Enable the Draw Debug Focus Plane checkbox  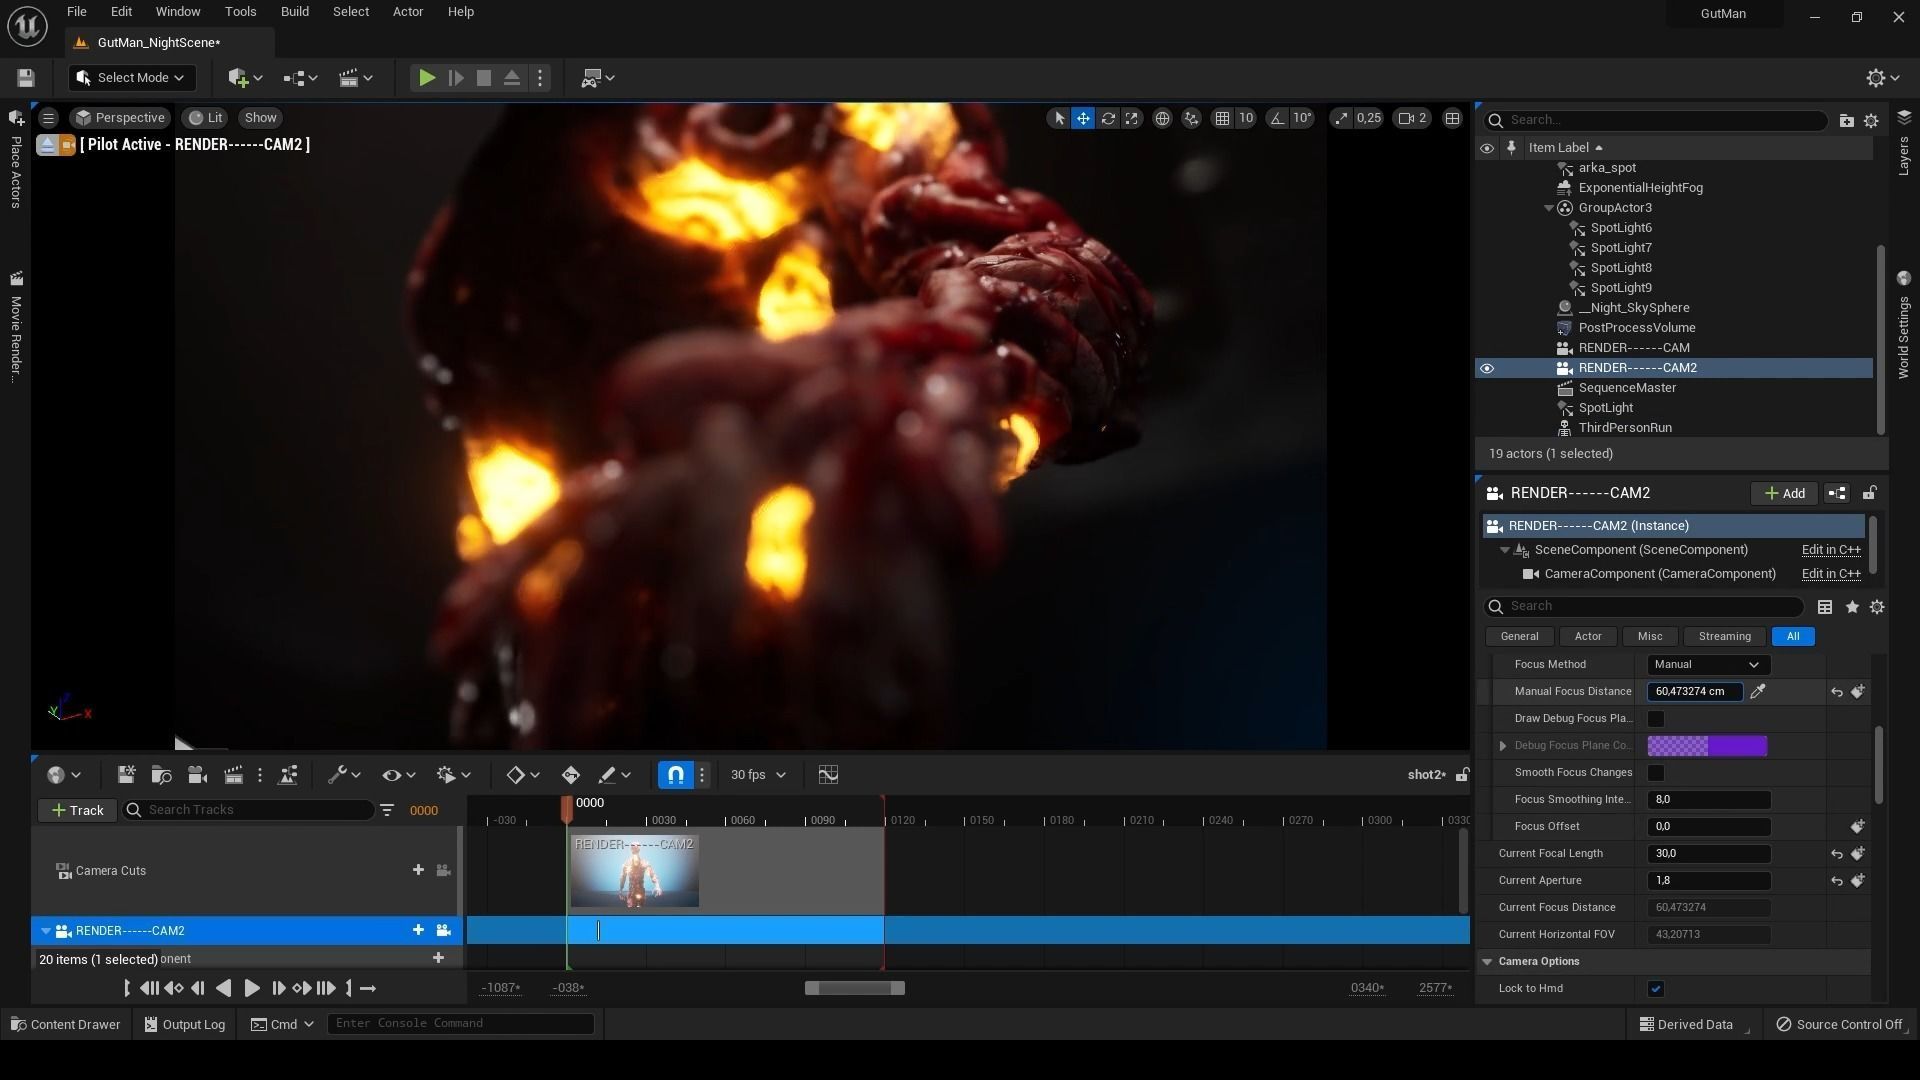click(1656, 719)
